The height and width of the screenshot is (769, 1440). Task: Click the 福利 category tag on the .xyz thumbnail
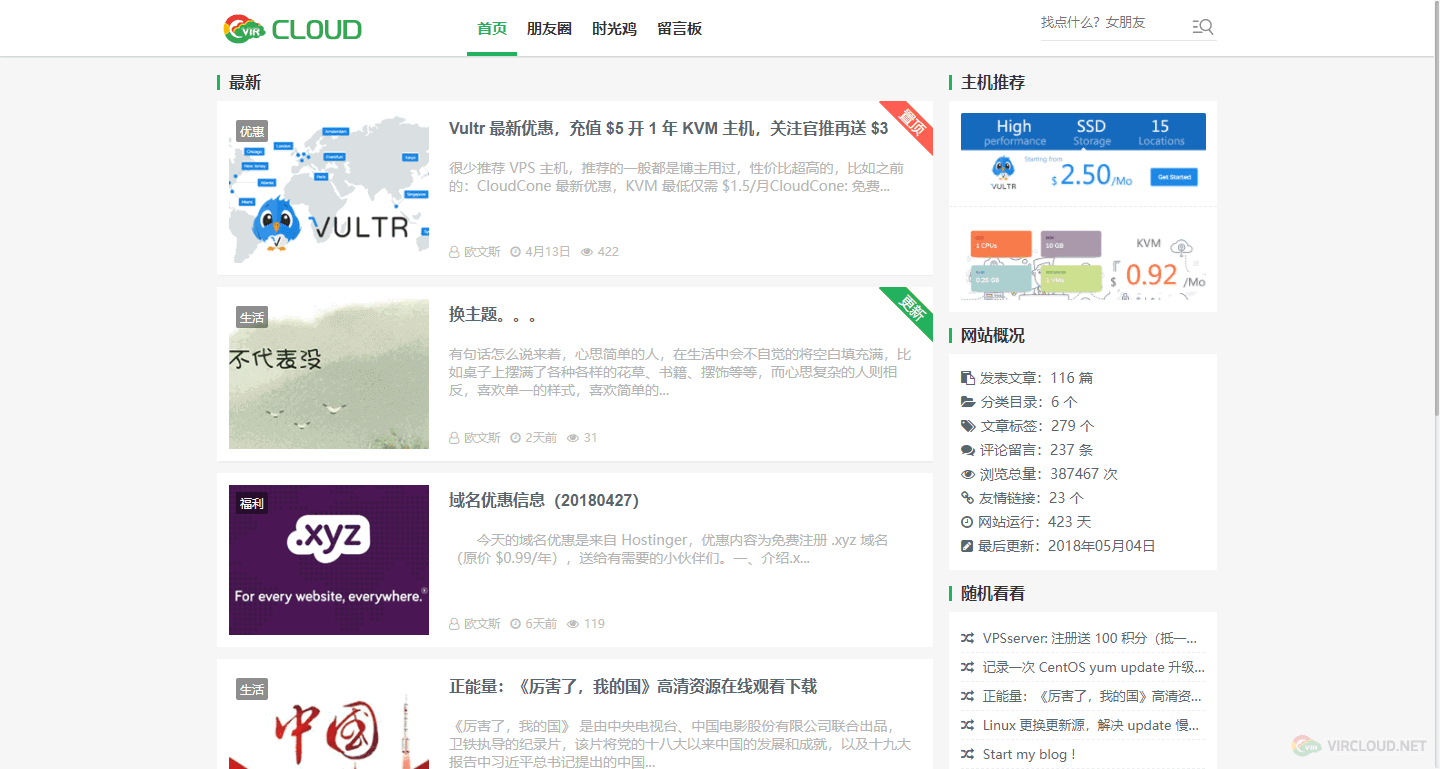251,504
